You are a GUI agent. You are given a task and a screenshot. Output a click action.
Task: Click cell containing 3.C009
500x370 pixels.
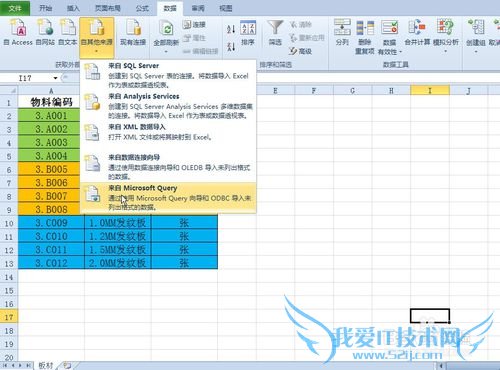point(51,223)
